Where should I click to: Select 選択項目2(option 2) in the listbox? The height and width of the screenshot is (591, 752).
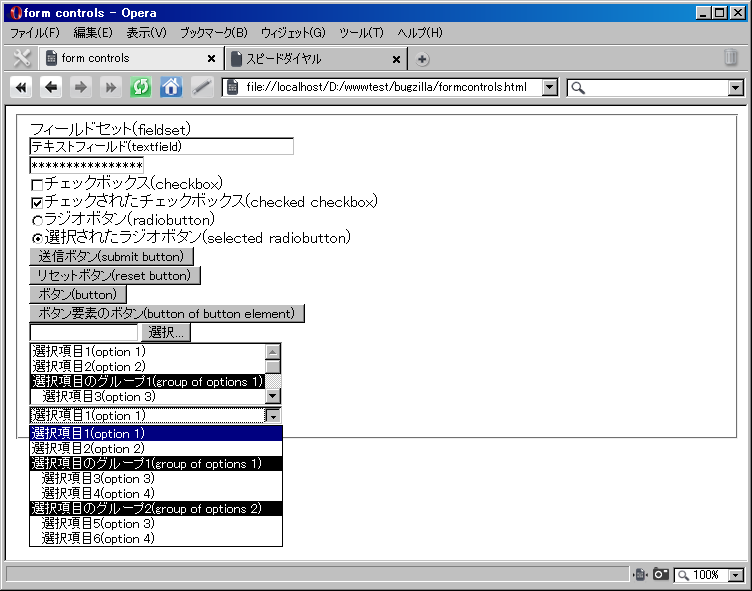tap(148, 366)
